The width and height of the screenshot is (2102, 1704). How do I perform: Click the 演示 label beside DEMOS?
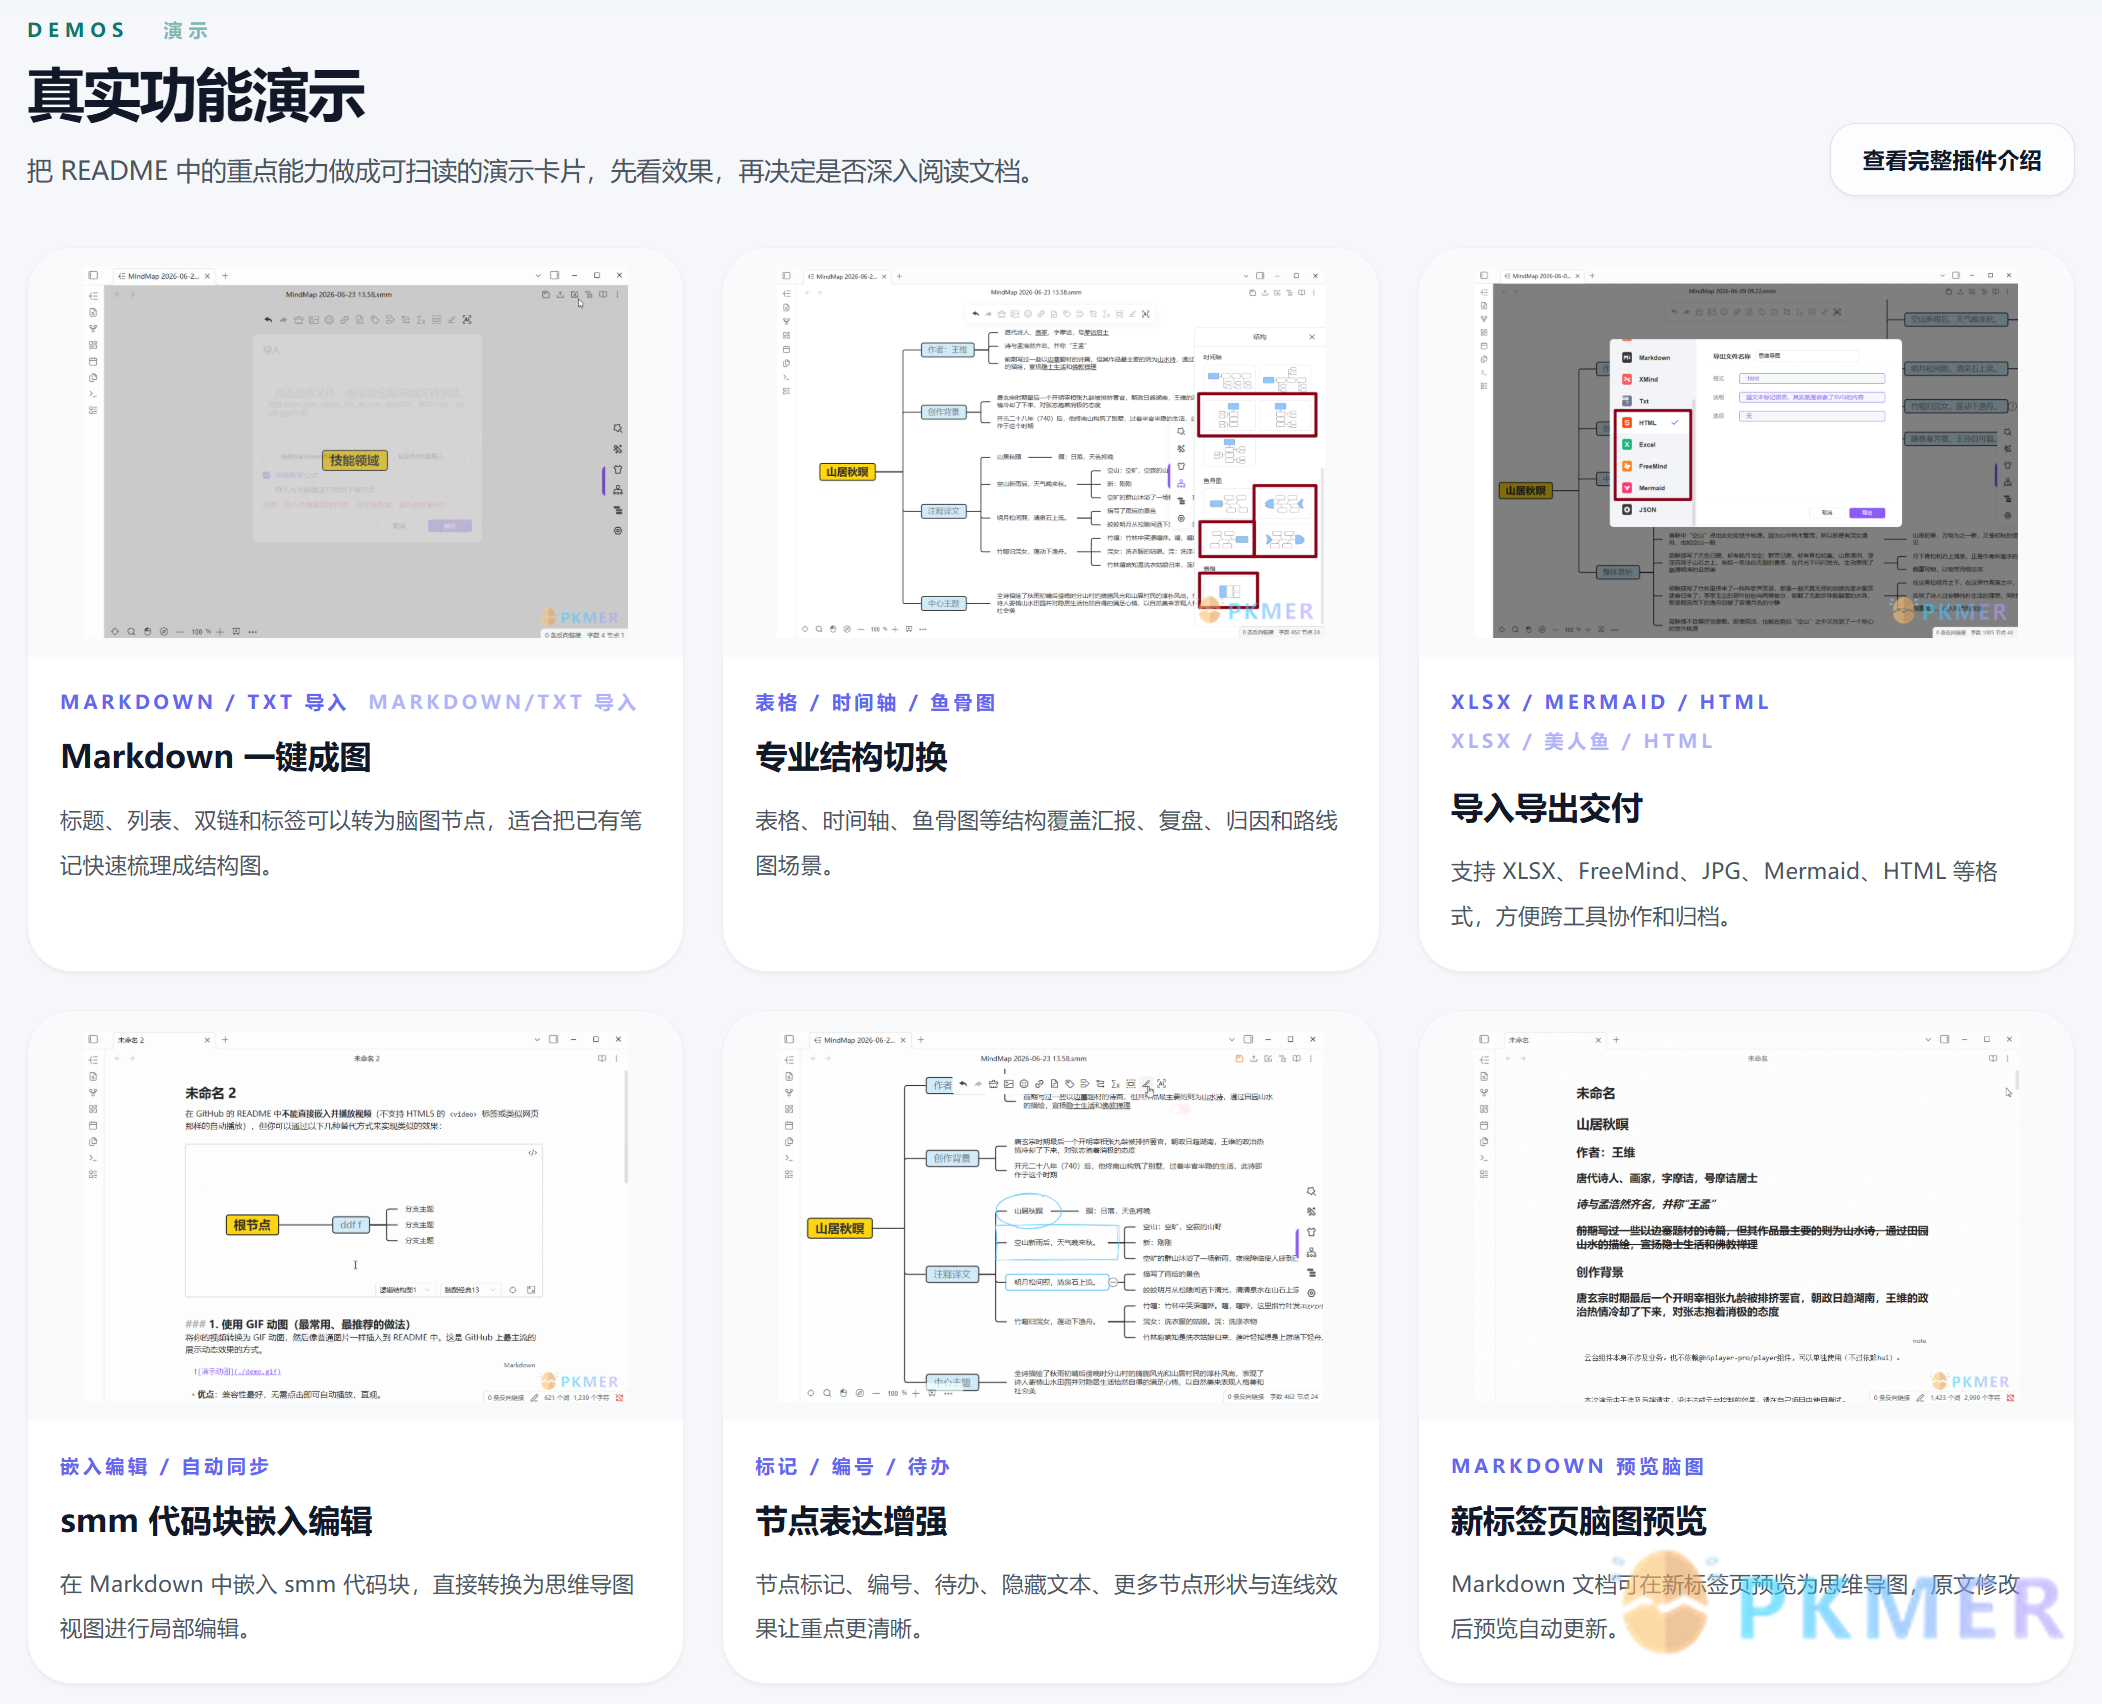tap(186, 30)
